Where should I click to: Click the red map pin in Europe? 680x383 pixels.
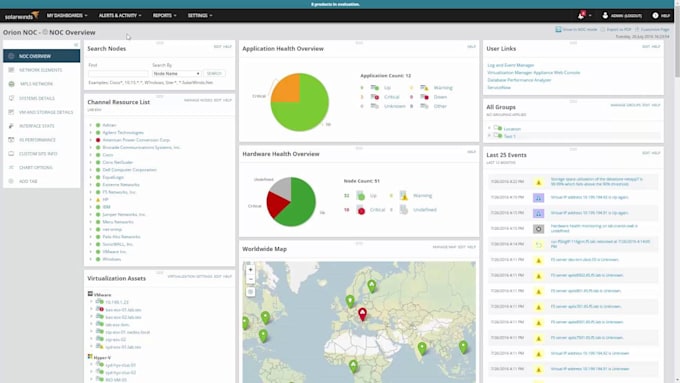363,314
